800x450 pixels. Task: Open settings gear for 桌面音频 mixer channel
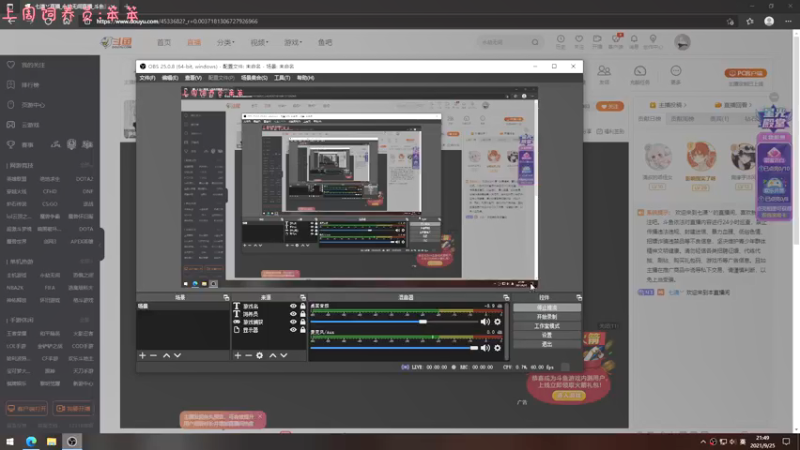(497, 322)
